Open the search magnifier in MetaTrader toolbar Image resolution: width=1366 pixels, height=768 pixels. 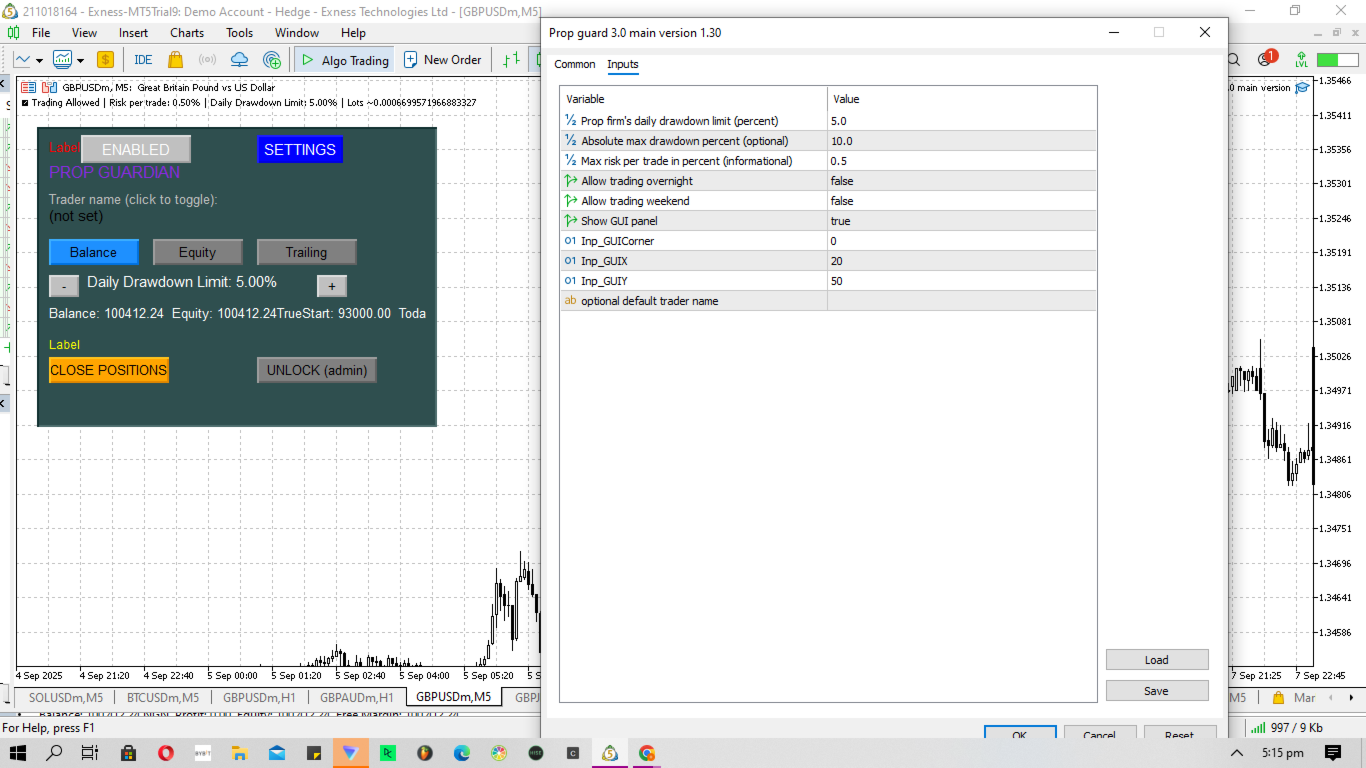pyautogui.click(x=1233, y=60)
